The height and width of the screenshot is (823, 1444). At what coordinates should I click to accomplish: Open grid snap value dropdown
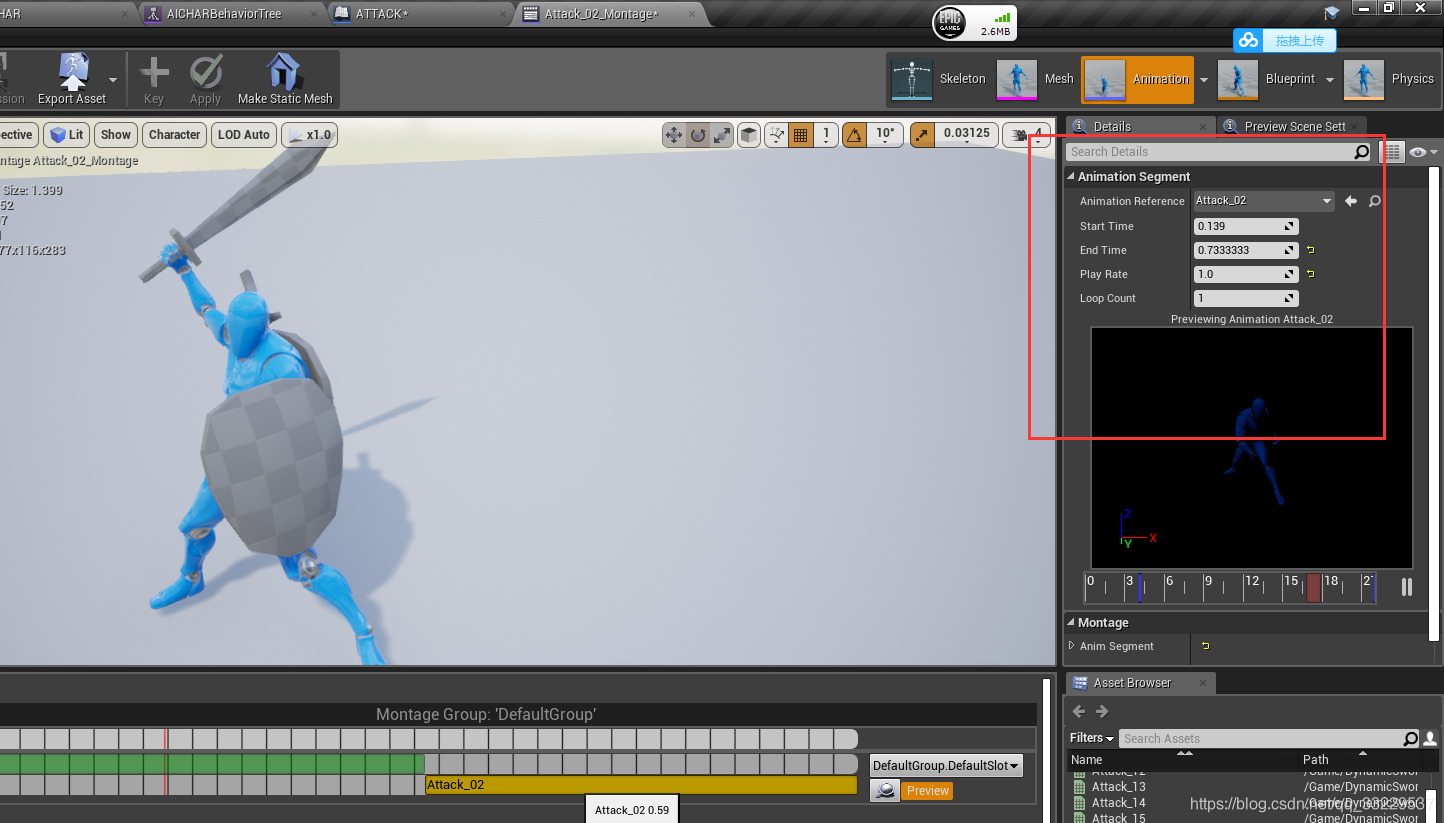825,135
